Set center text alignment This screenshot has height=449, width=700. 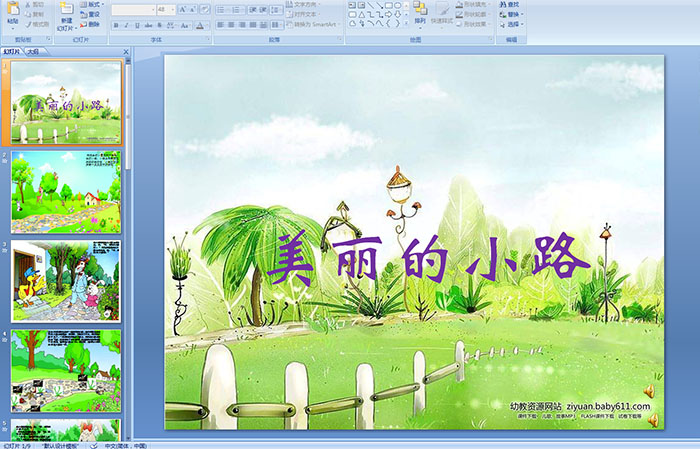click(x=231, y=25)
